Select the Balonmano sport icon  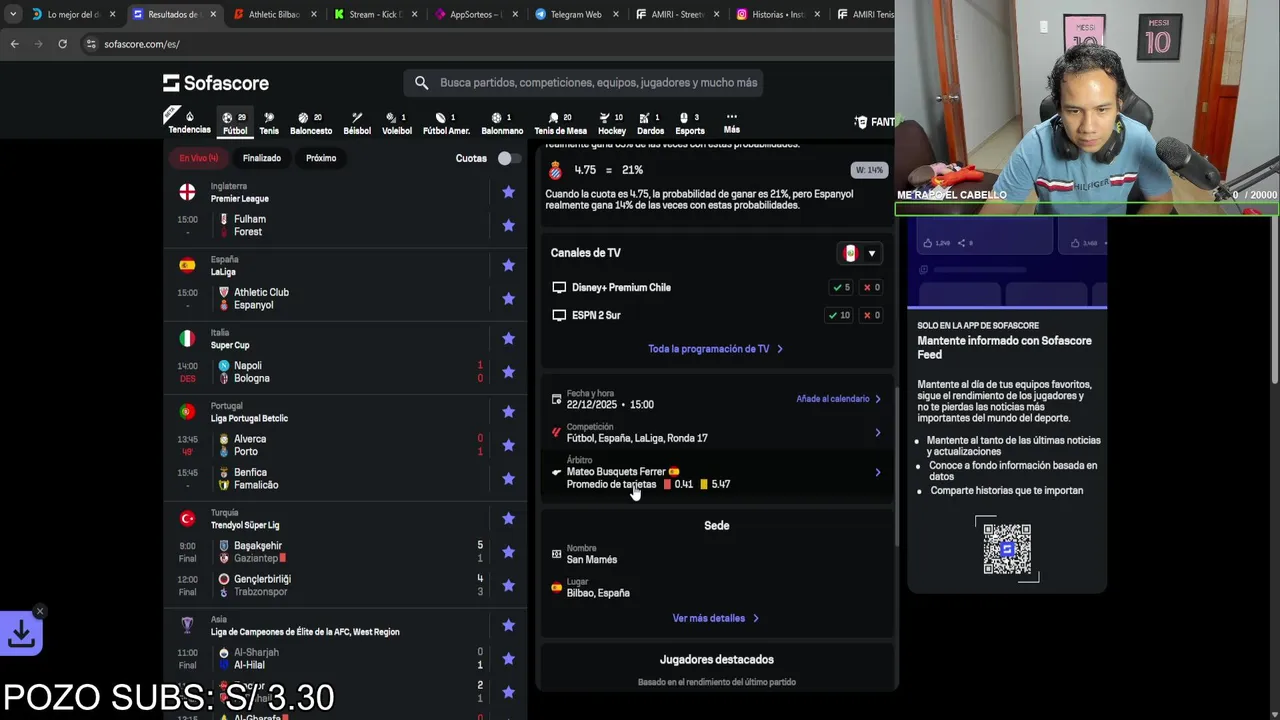click(x=502, y=122)
